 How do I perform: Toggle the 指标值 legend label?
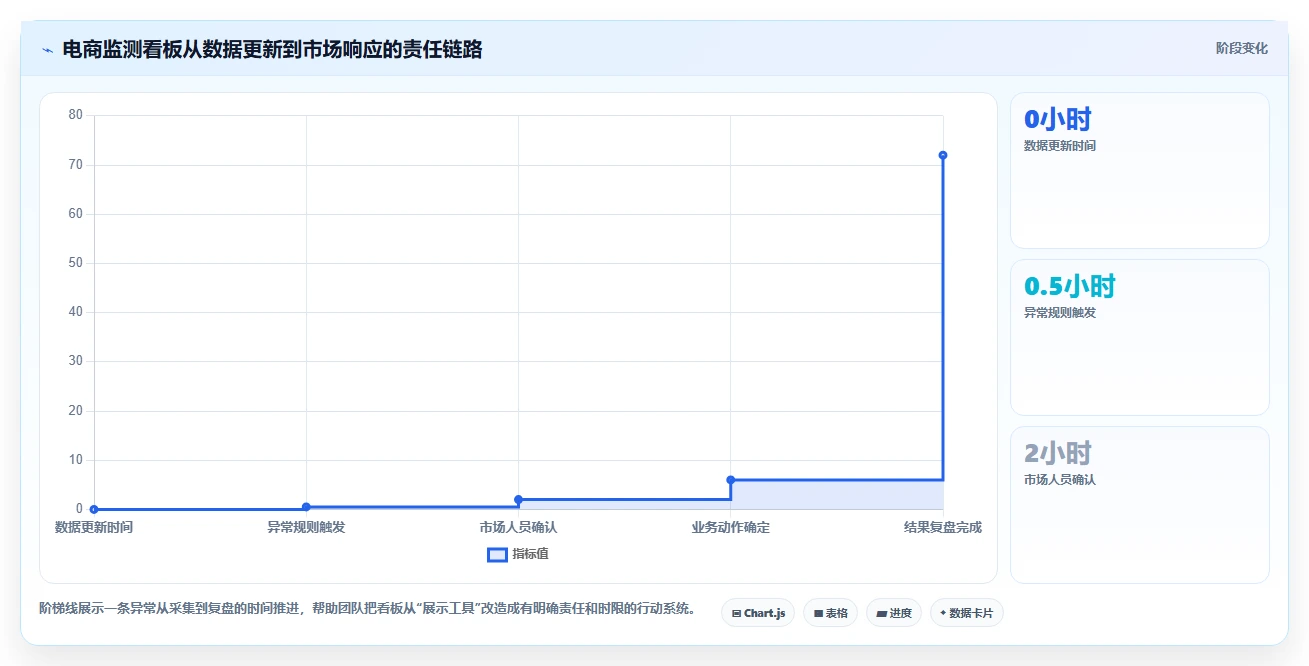pos(530,554)
